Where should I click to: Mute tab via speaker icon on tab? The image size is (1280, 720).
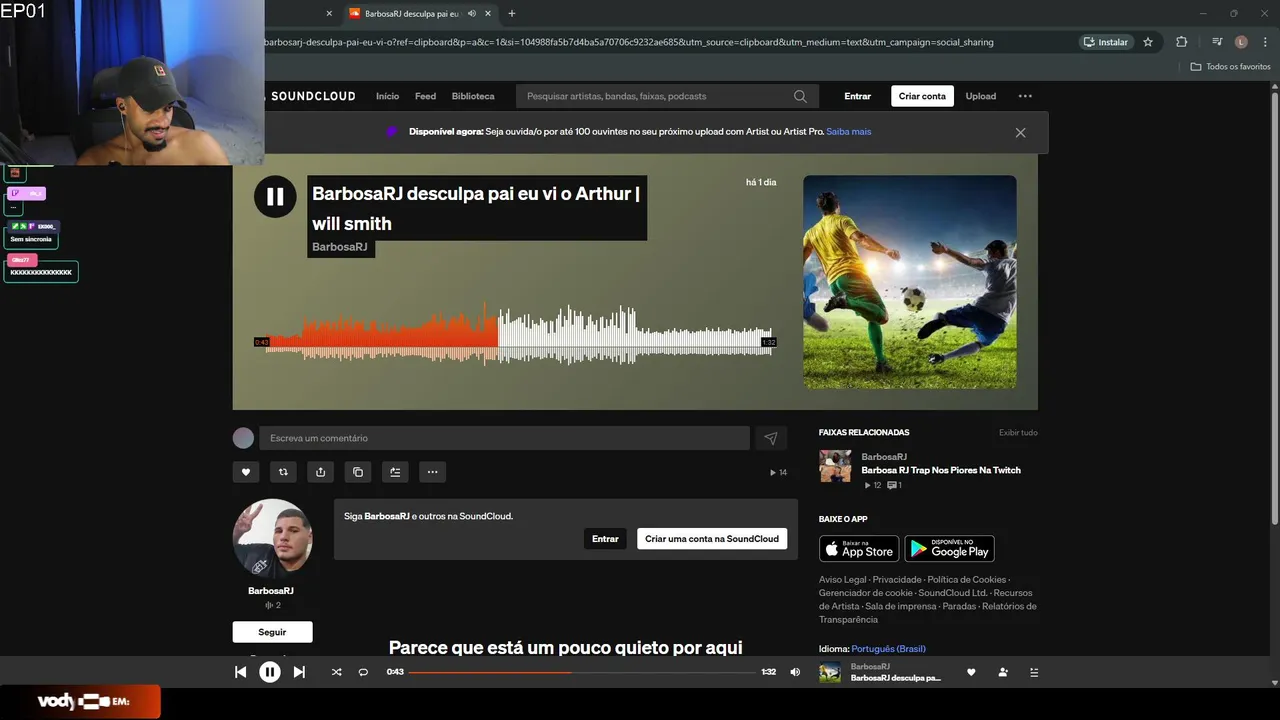point(472,14)
